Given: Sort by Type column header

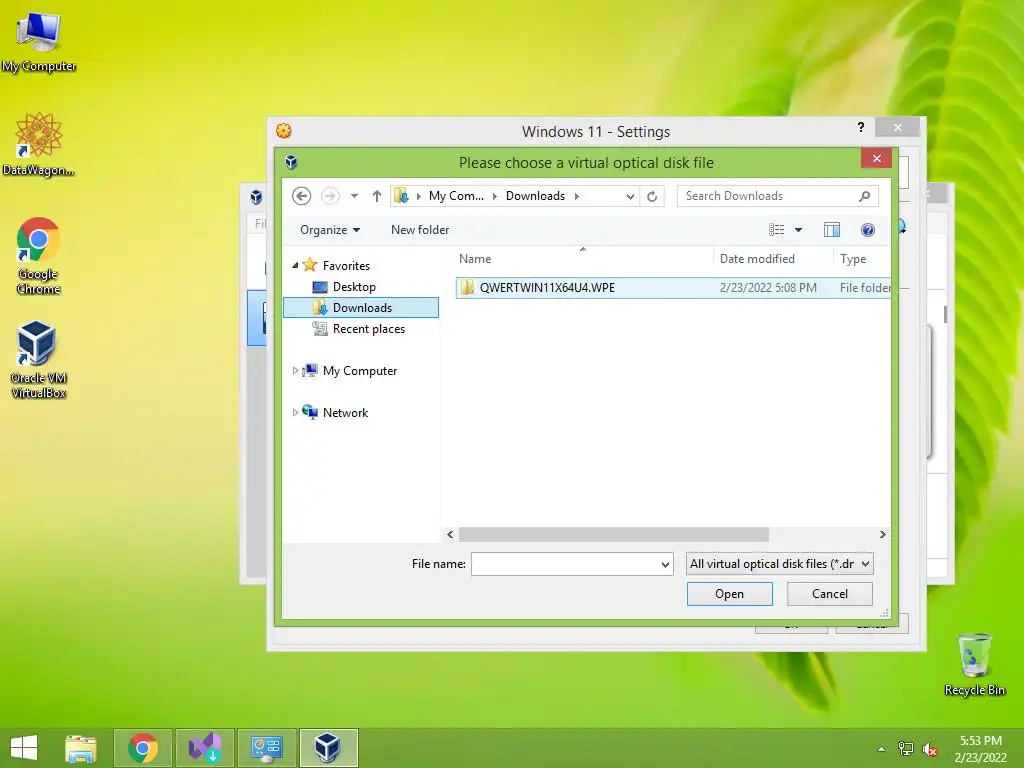Looking at the screenshot, I should click(853, 259).
